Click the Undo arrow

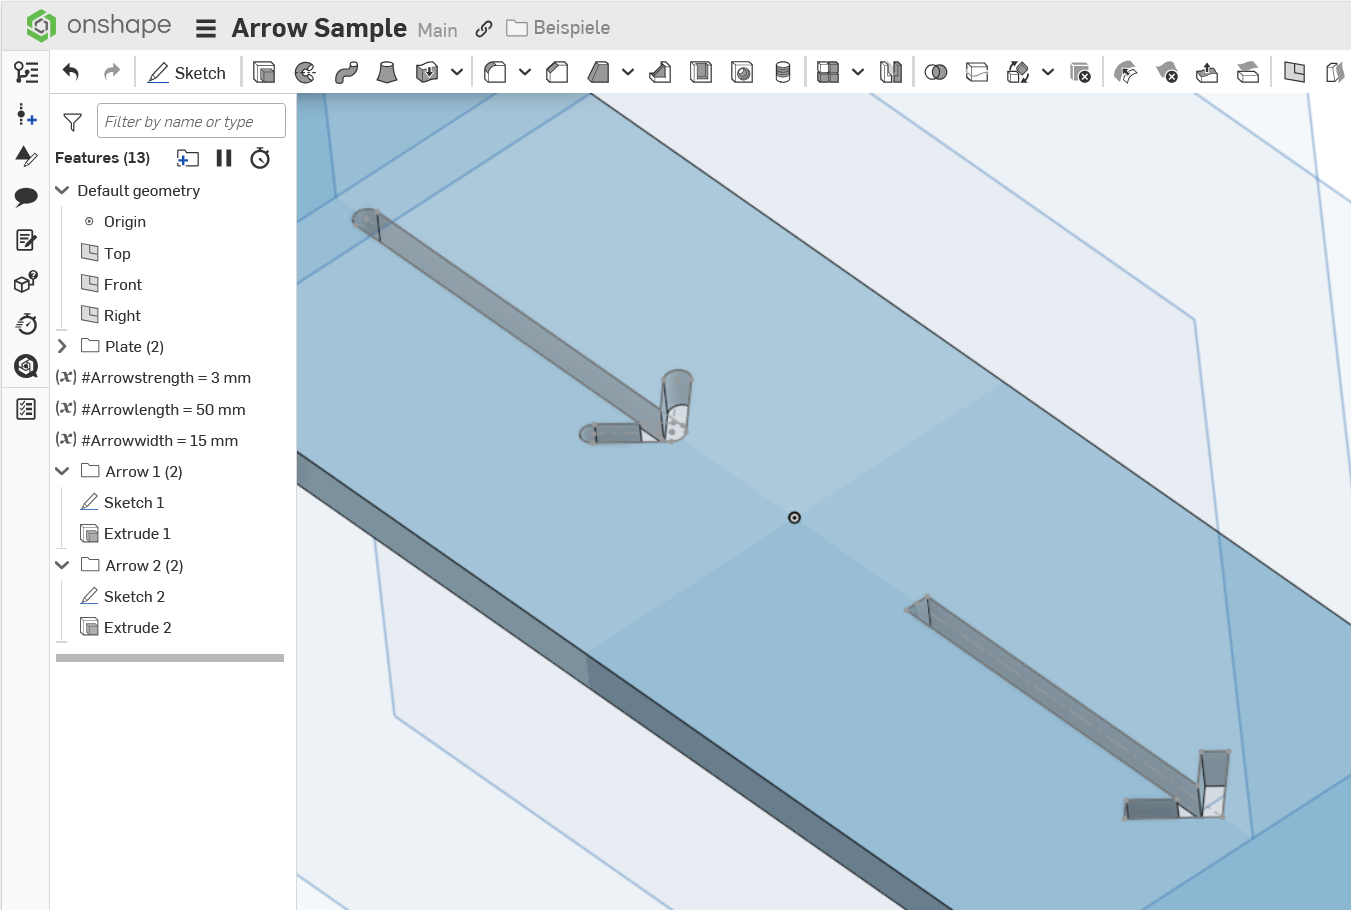click(70, 71)
